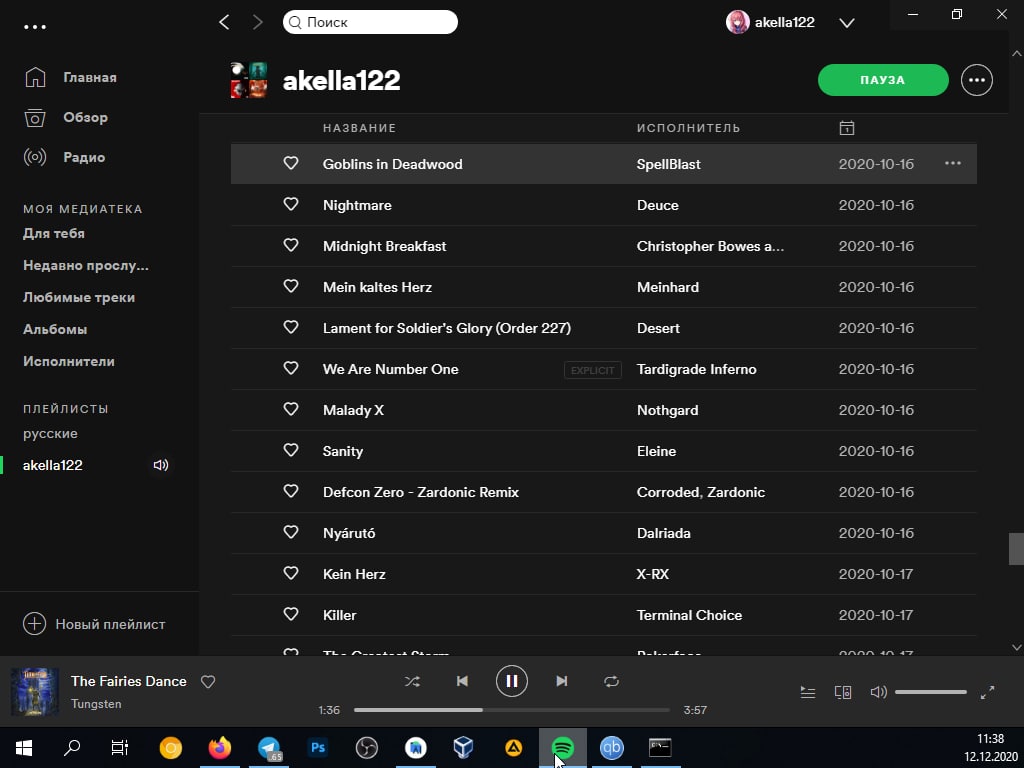Adjust the volume slider

[x=931, y=692]
